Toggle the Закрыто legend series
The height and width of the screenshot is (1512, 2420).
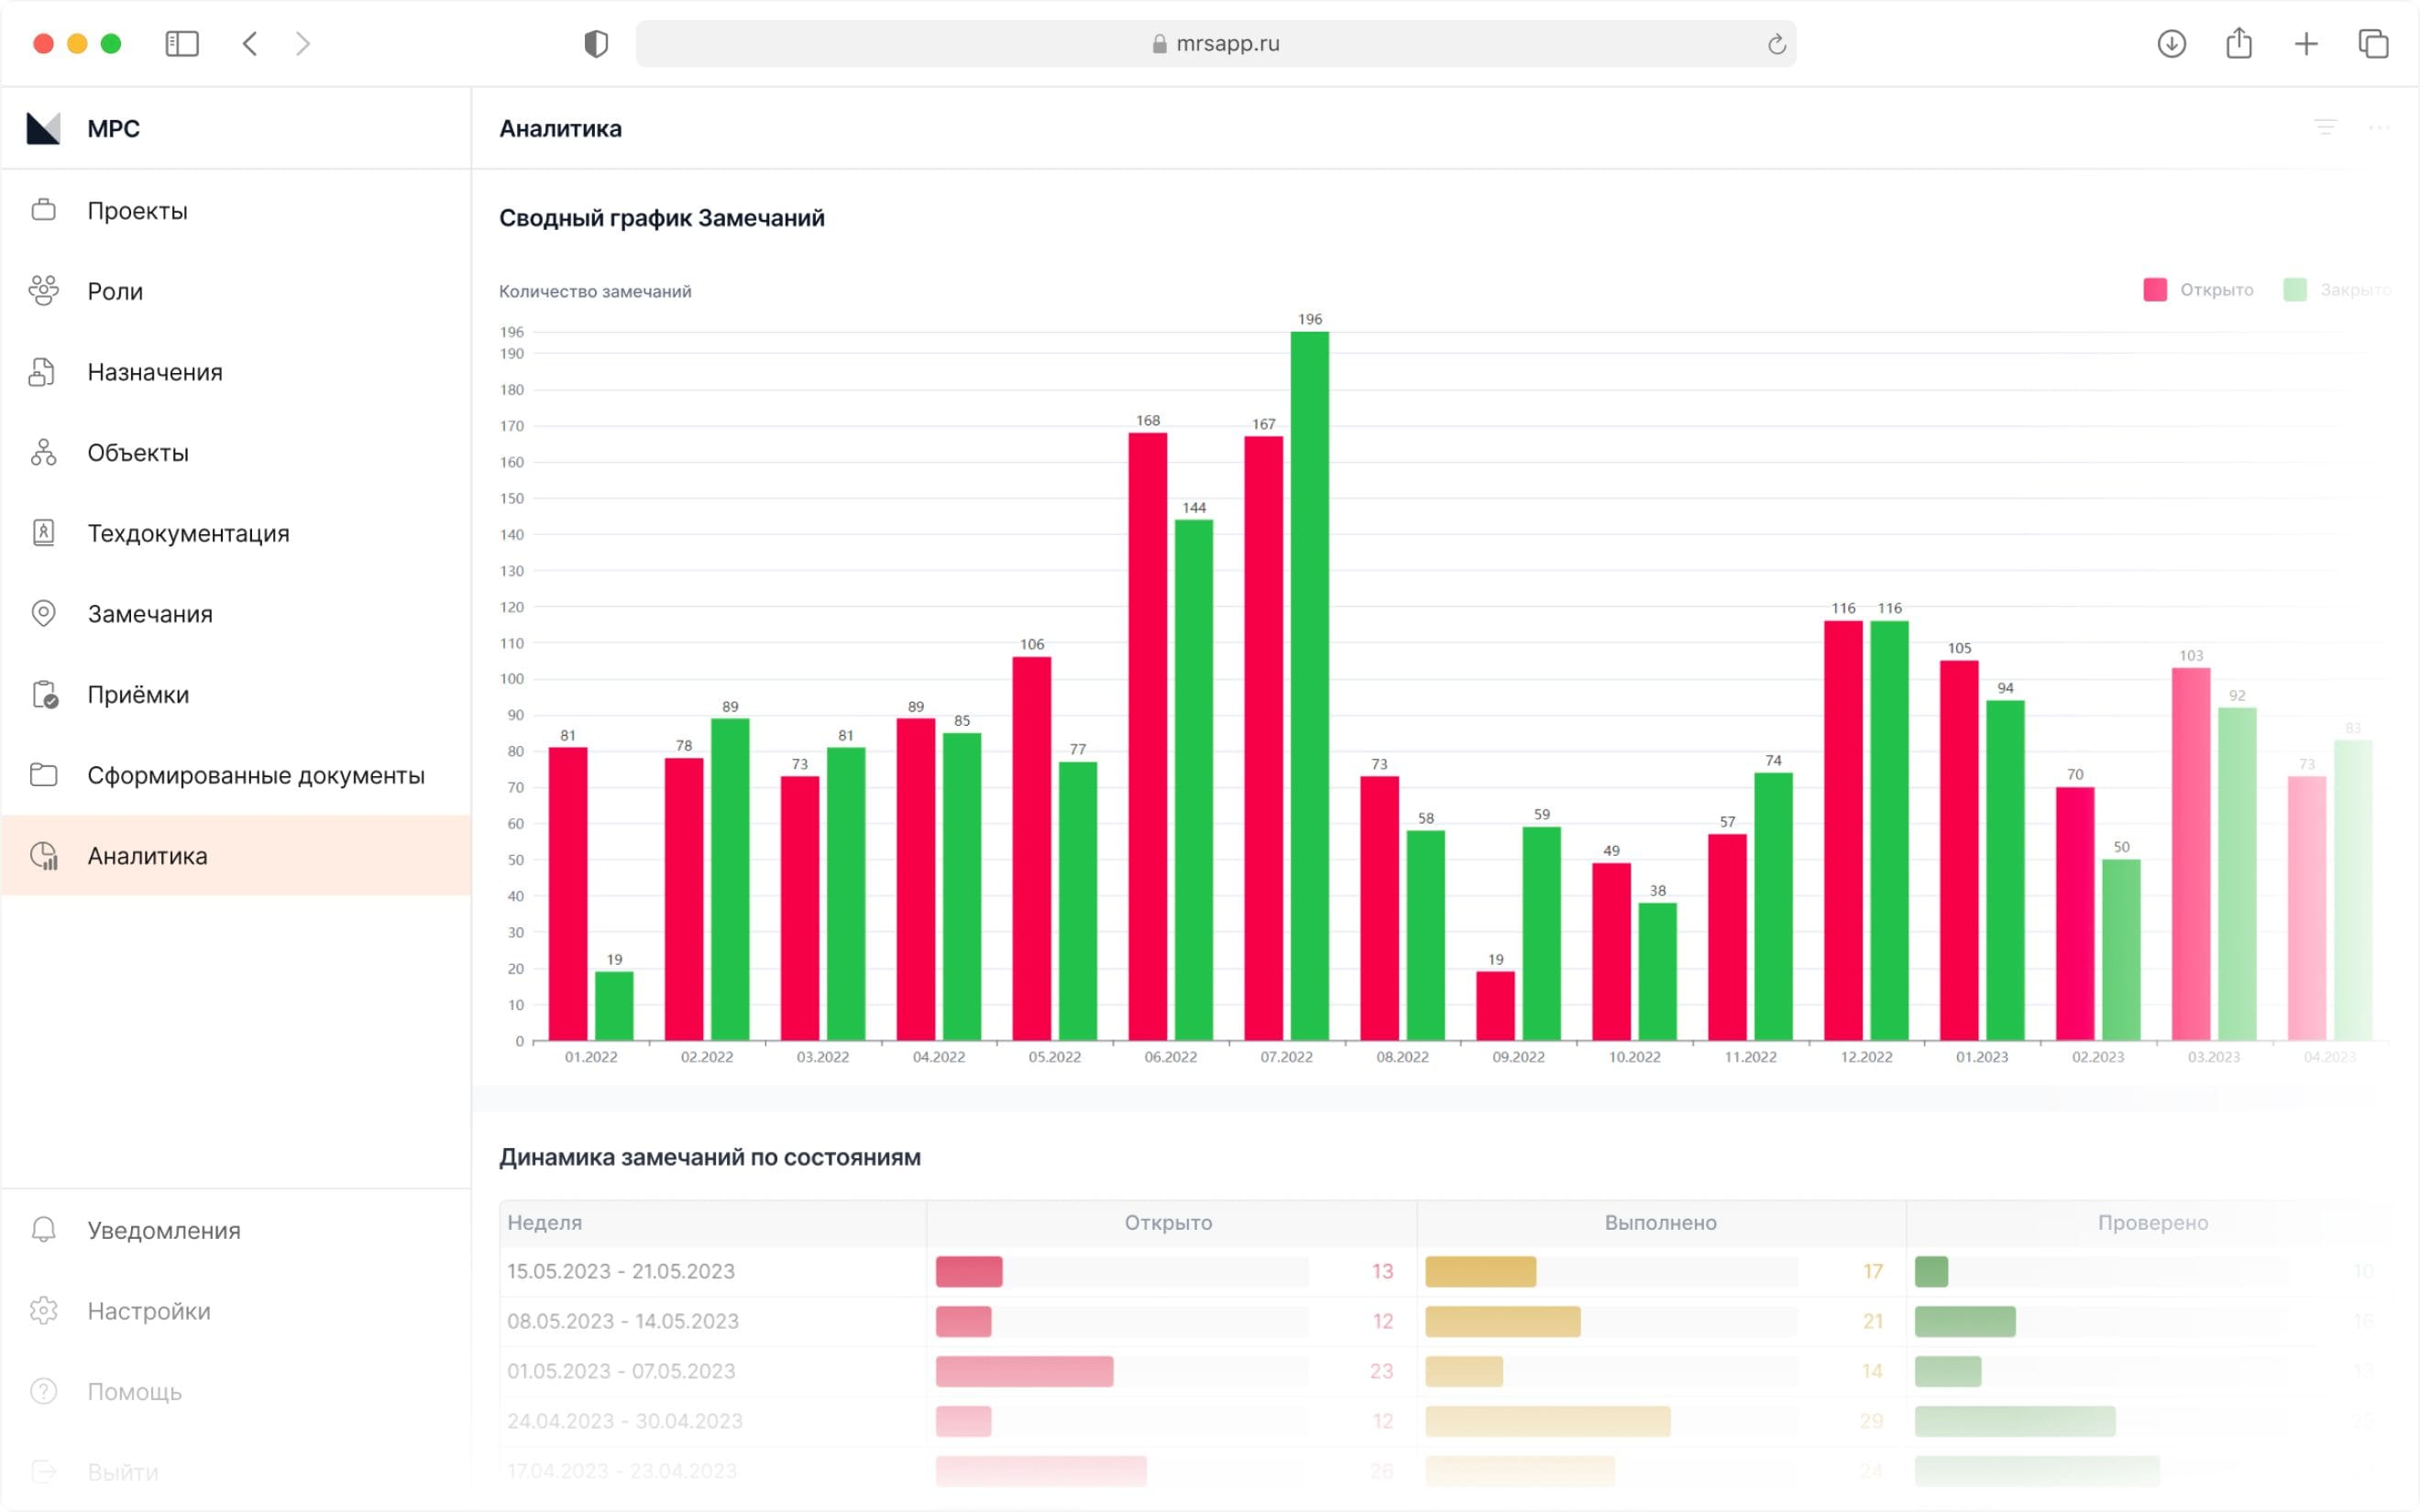pos(2337,289)
